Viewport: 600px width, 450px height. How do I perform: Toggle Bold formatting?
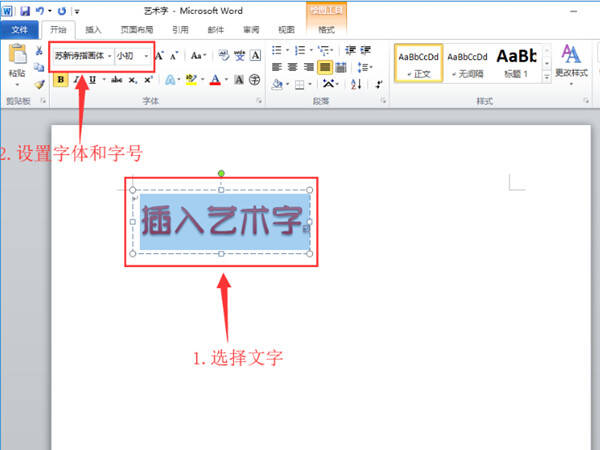coord(60,80)
